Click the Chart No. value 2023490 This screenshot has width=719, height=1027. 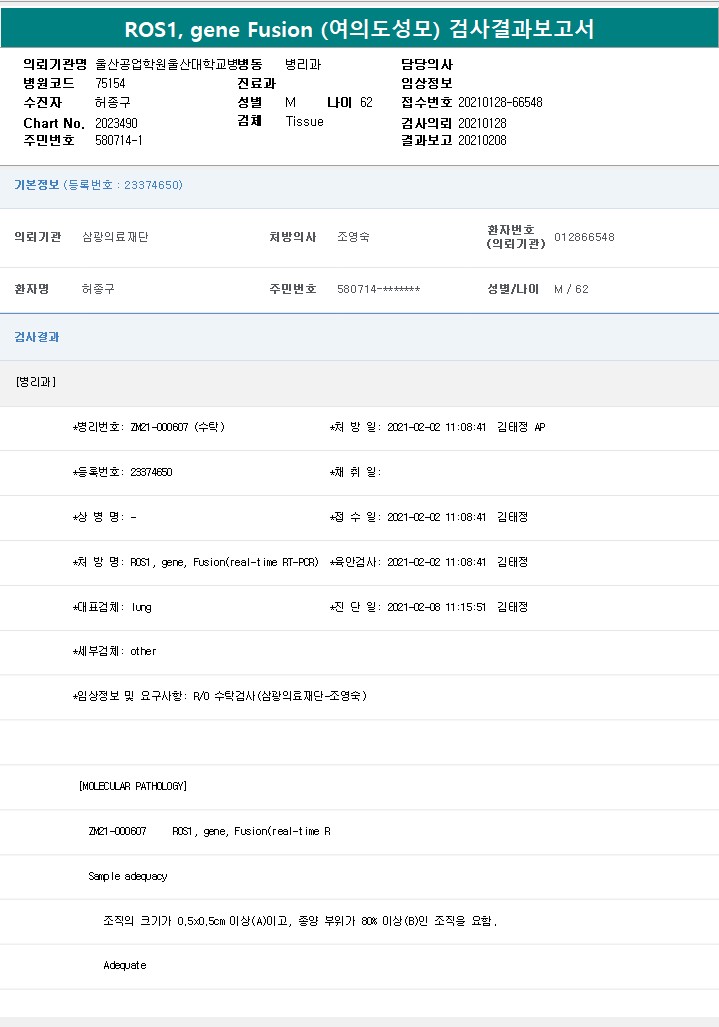point(116,122)
